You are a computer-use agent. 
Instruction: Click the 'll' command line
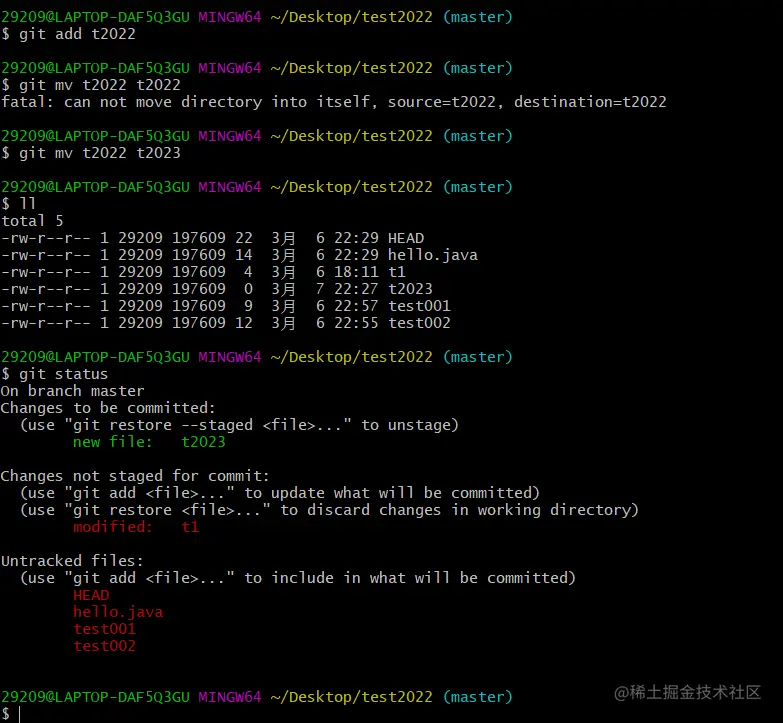18,204
